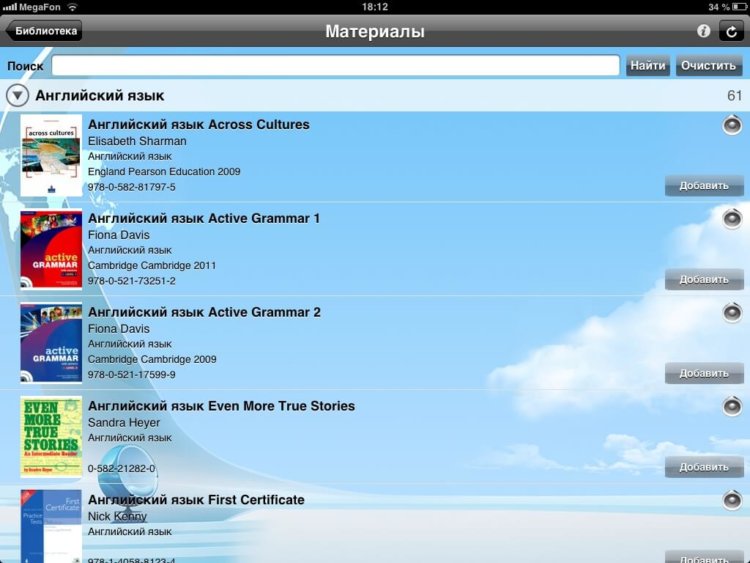
Task: Open the First Certificate cover thumbnail
Action: (x=51, y=526)
